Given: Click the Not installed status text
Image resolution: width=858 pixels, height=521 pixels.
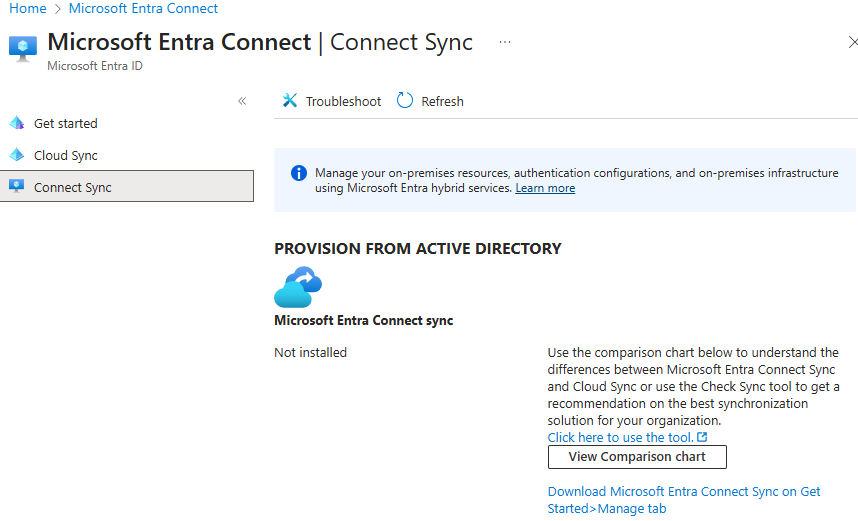Looking at the screenshot, I should [x=310, y=352].
